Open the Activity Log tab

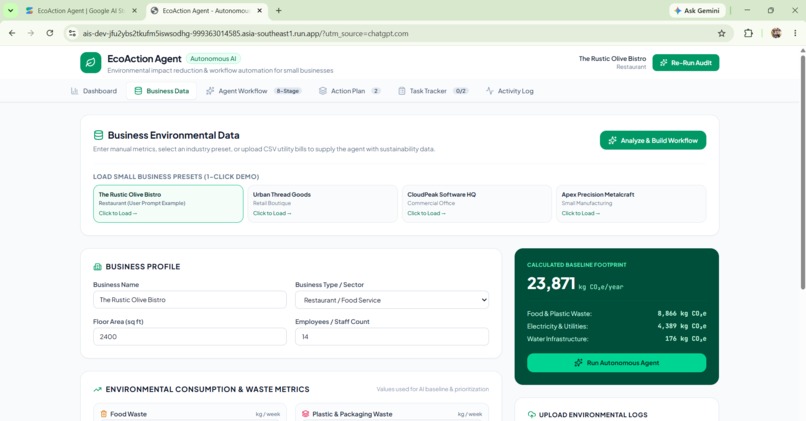[509, 91]
